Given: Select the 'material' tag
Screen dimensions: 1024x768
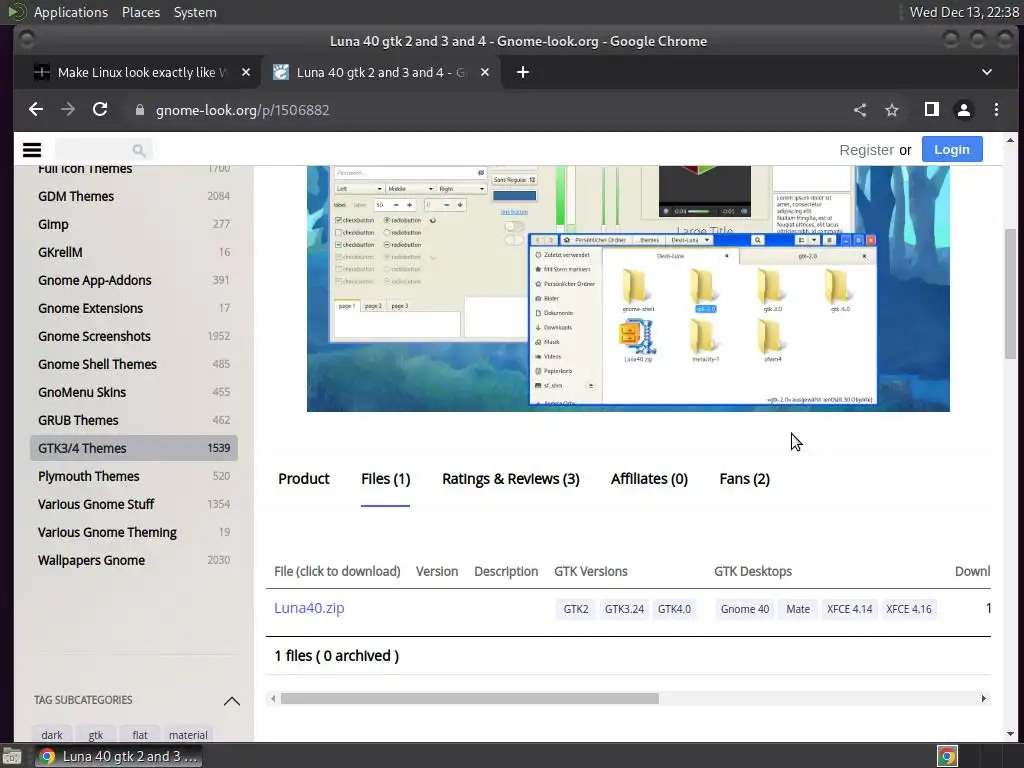Looking at the screenshot, I should click(188, 735).
